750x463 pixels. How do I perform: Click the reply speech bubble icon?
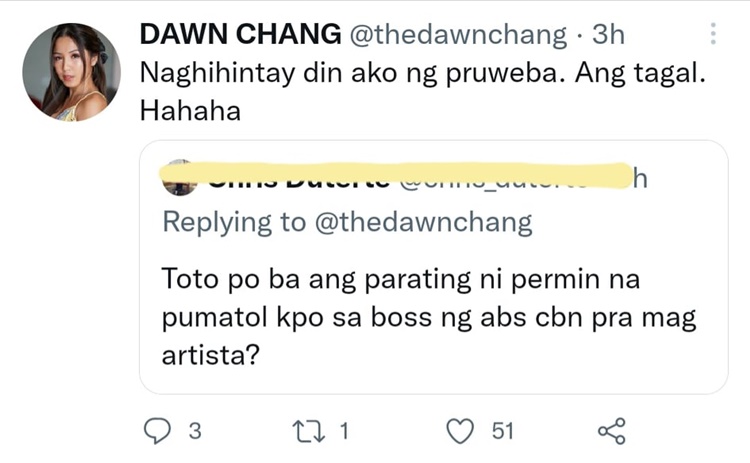point(158,431)
